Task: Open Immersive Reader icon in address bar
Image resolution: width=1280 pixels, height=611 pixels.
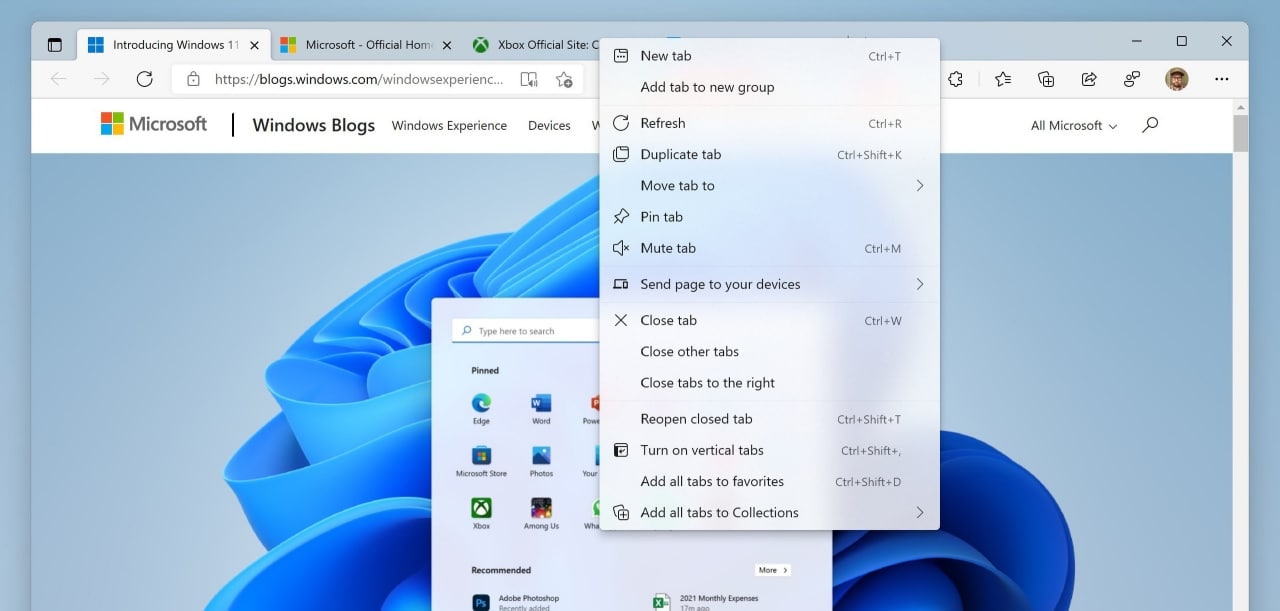Action: (x=529, y=79)
